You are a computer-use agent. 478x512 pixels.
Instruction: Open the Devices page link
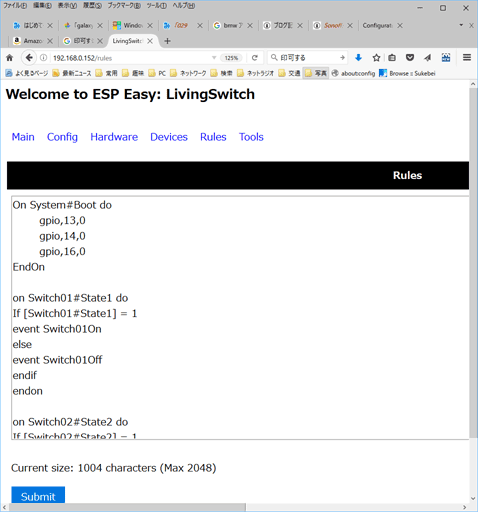[169, 137]
